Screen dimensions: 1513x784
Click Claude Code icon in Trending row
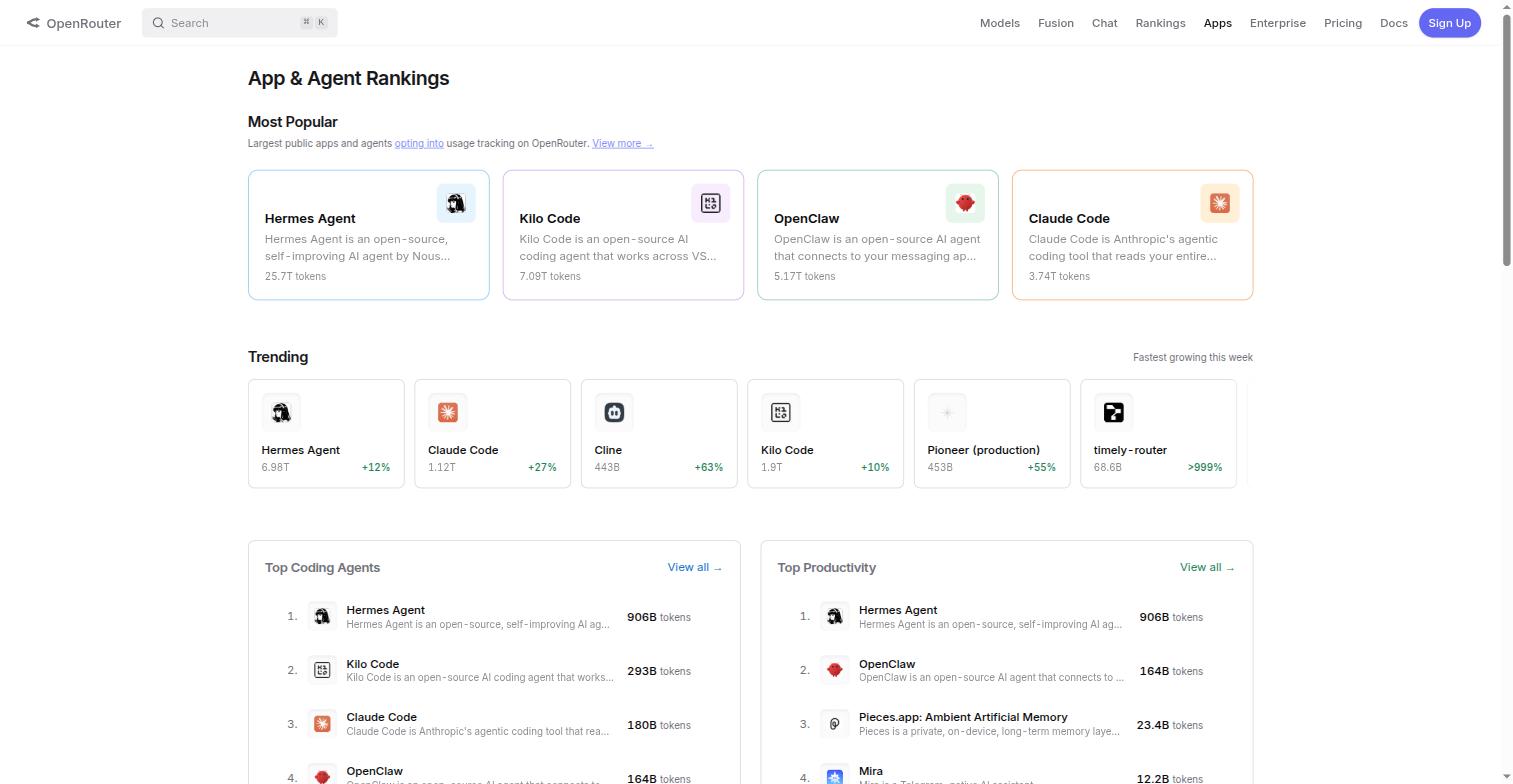tap(447, 412)
